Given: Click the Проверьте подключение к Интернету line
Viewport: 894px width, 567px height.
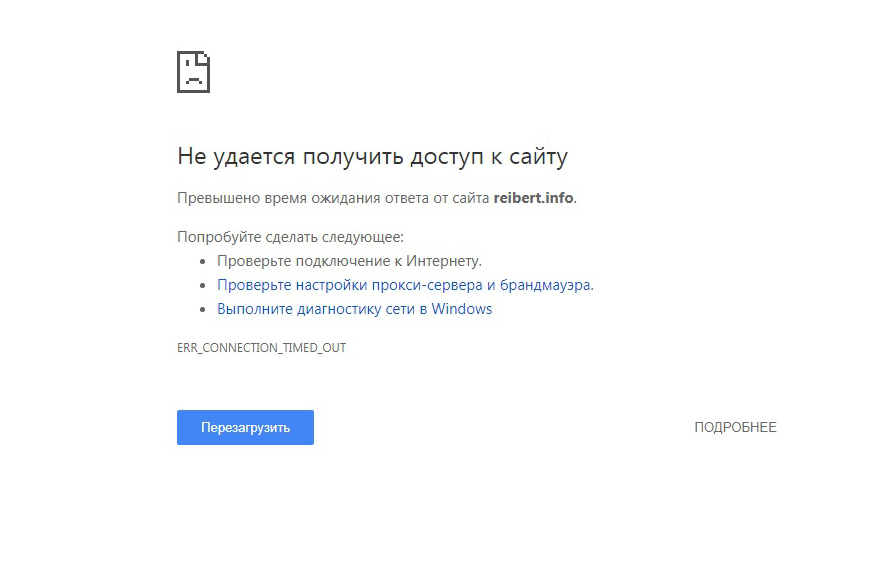Looking at the screenshot, I should (349, 261).
